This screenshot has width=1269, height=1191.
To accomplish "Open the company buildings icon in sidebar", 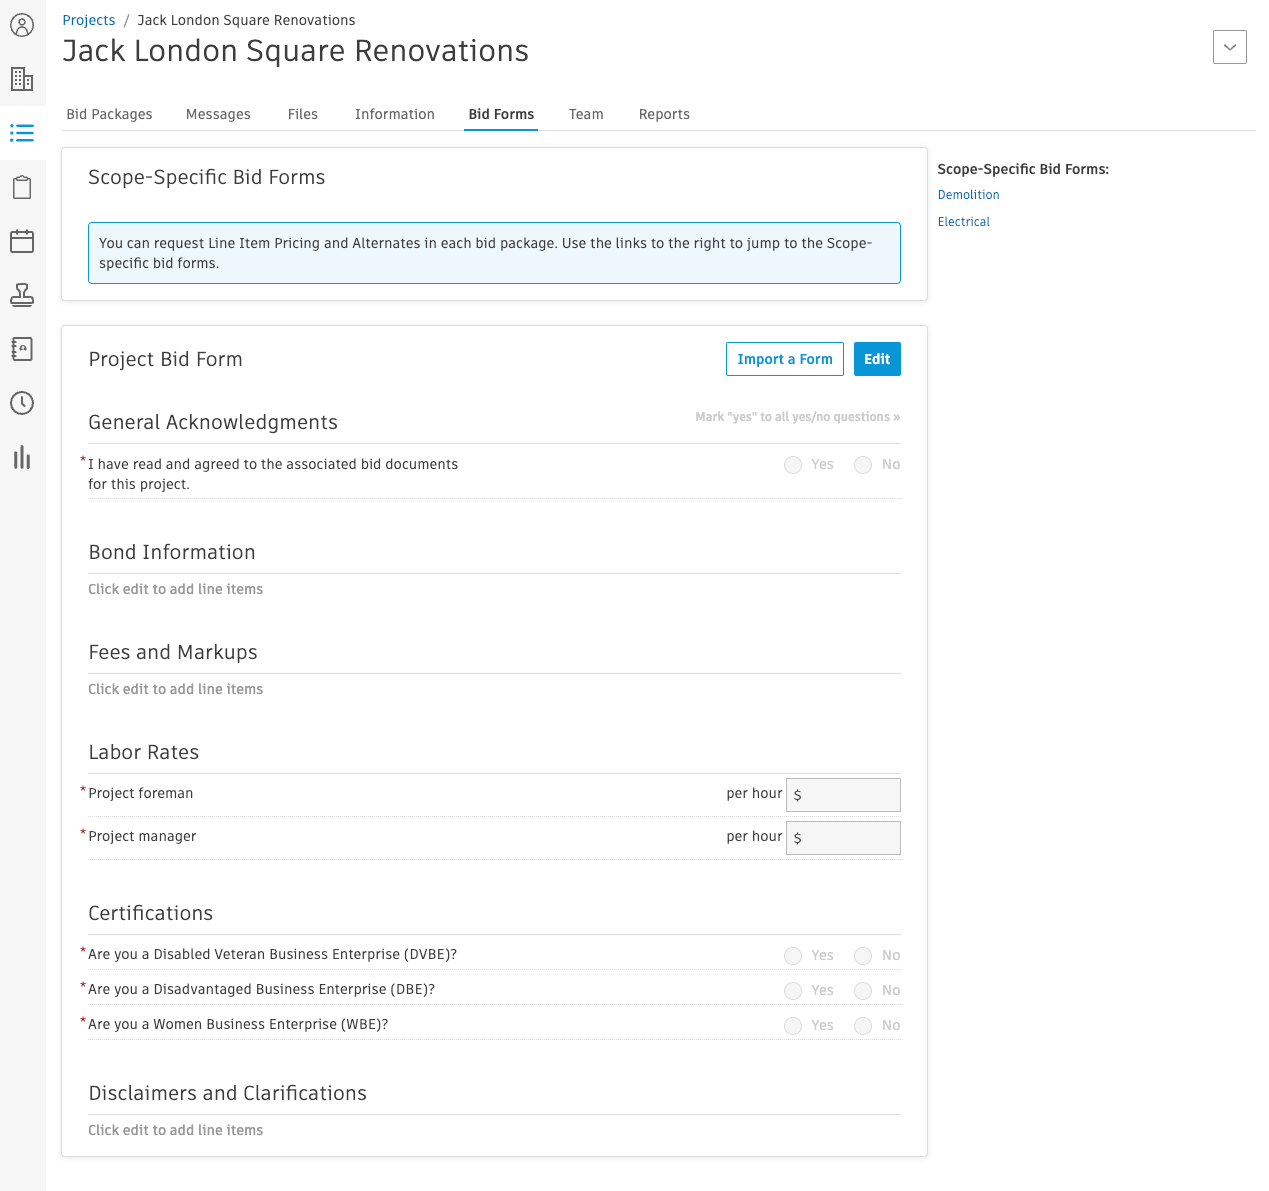I will (22, 79).
